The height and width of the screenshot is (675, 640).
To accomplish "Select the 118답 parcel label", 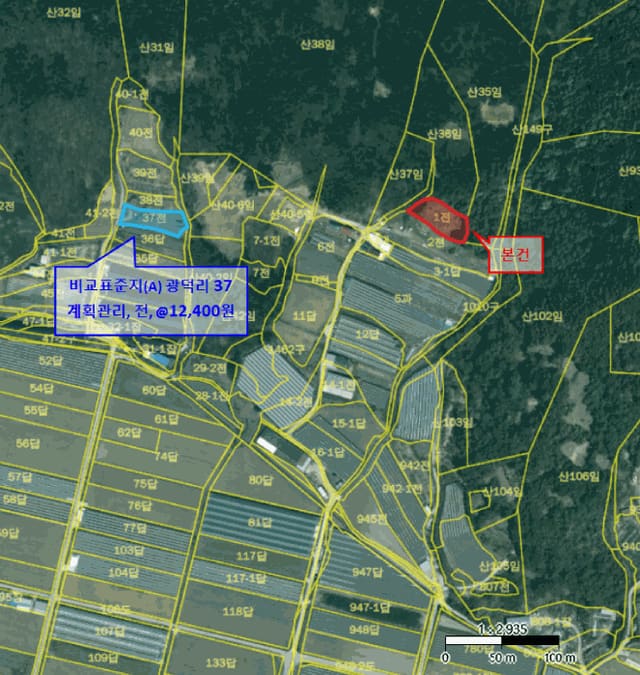I will [238, 611].
